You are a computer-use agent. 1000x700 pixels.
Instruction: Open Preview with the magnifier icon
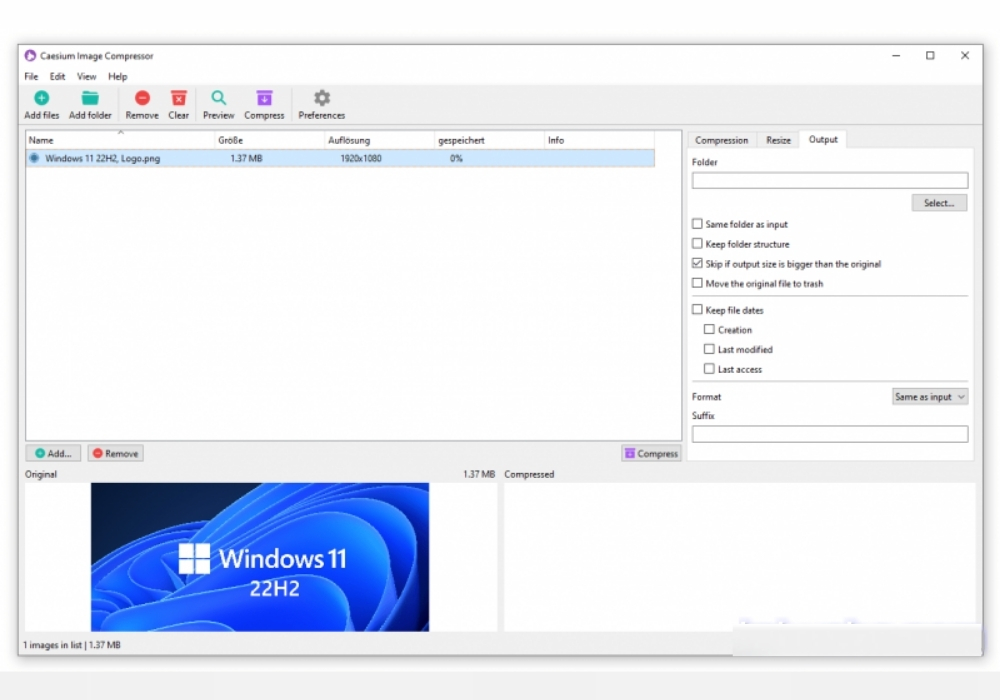[219, 98]
